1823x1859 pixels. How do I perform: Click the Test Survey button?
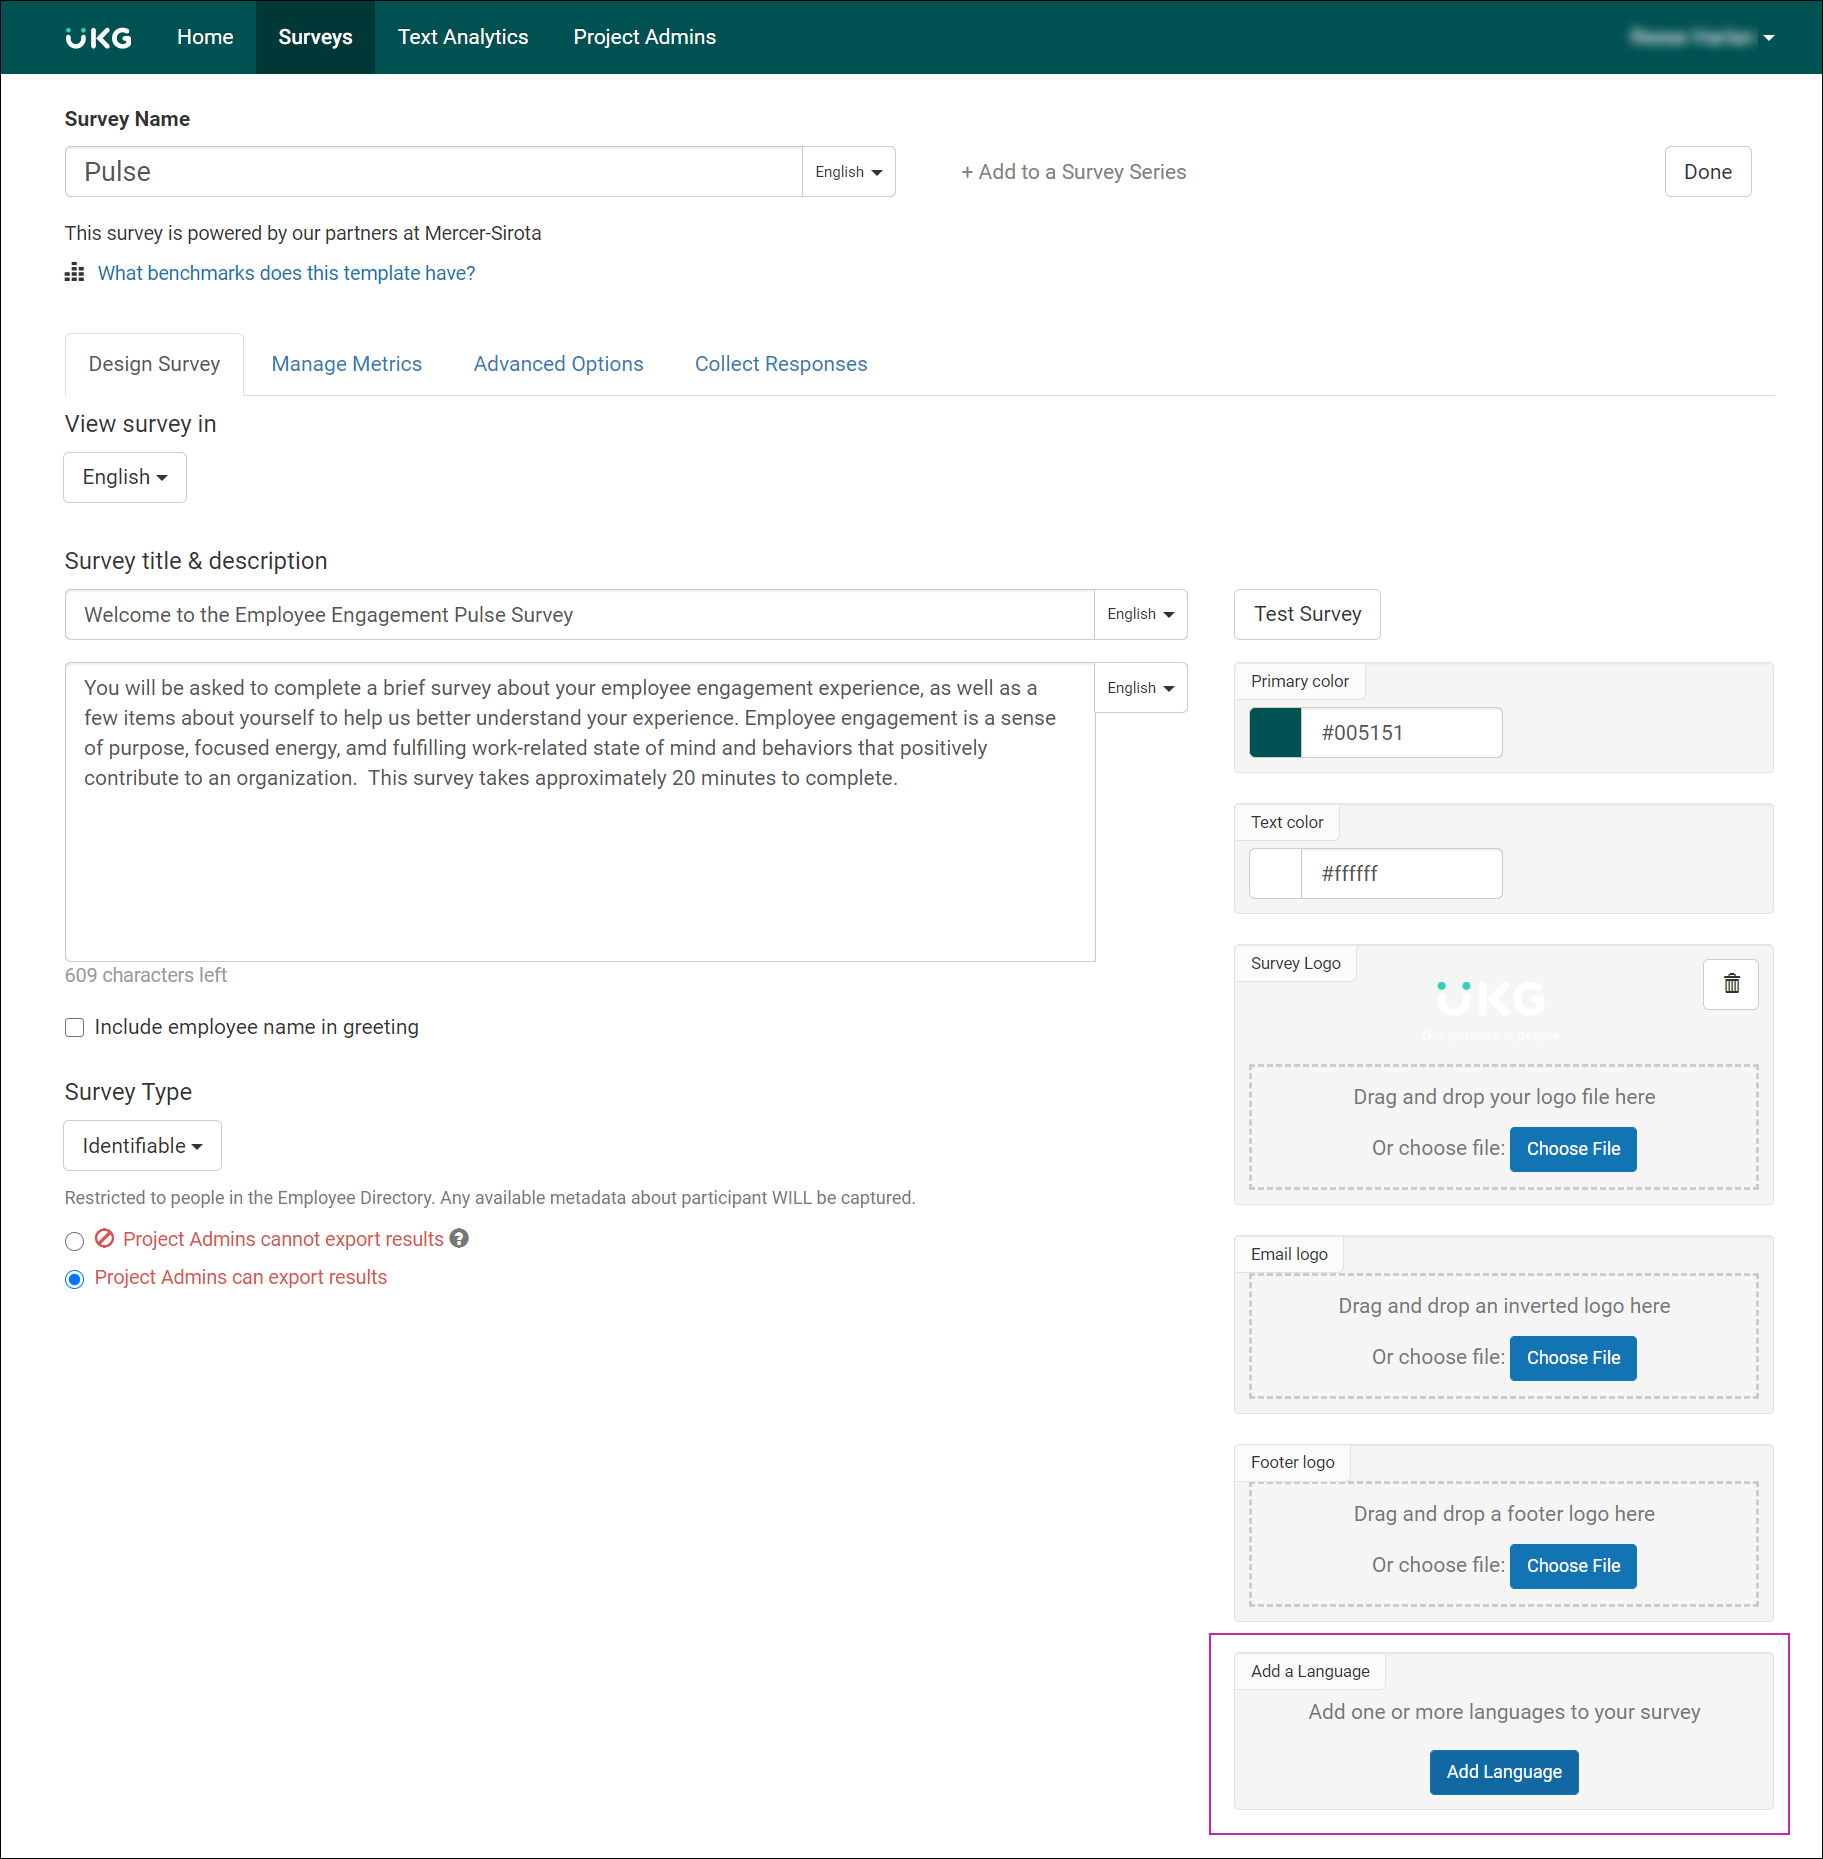1307,614
